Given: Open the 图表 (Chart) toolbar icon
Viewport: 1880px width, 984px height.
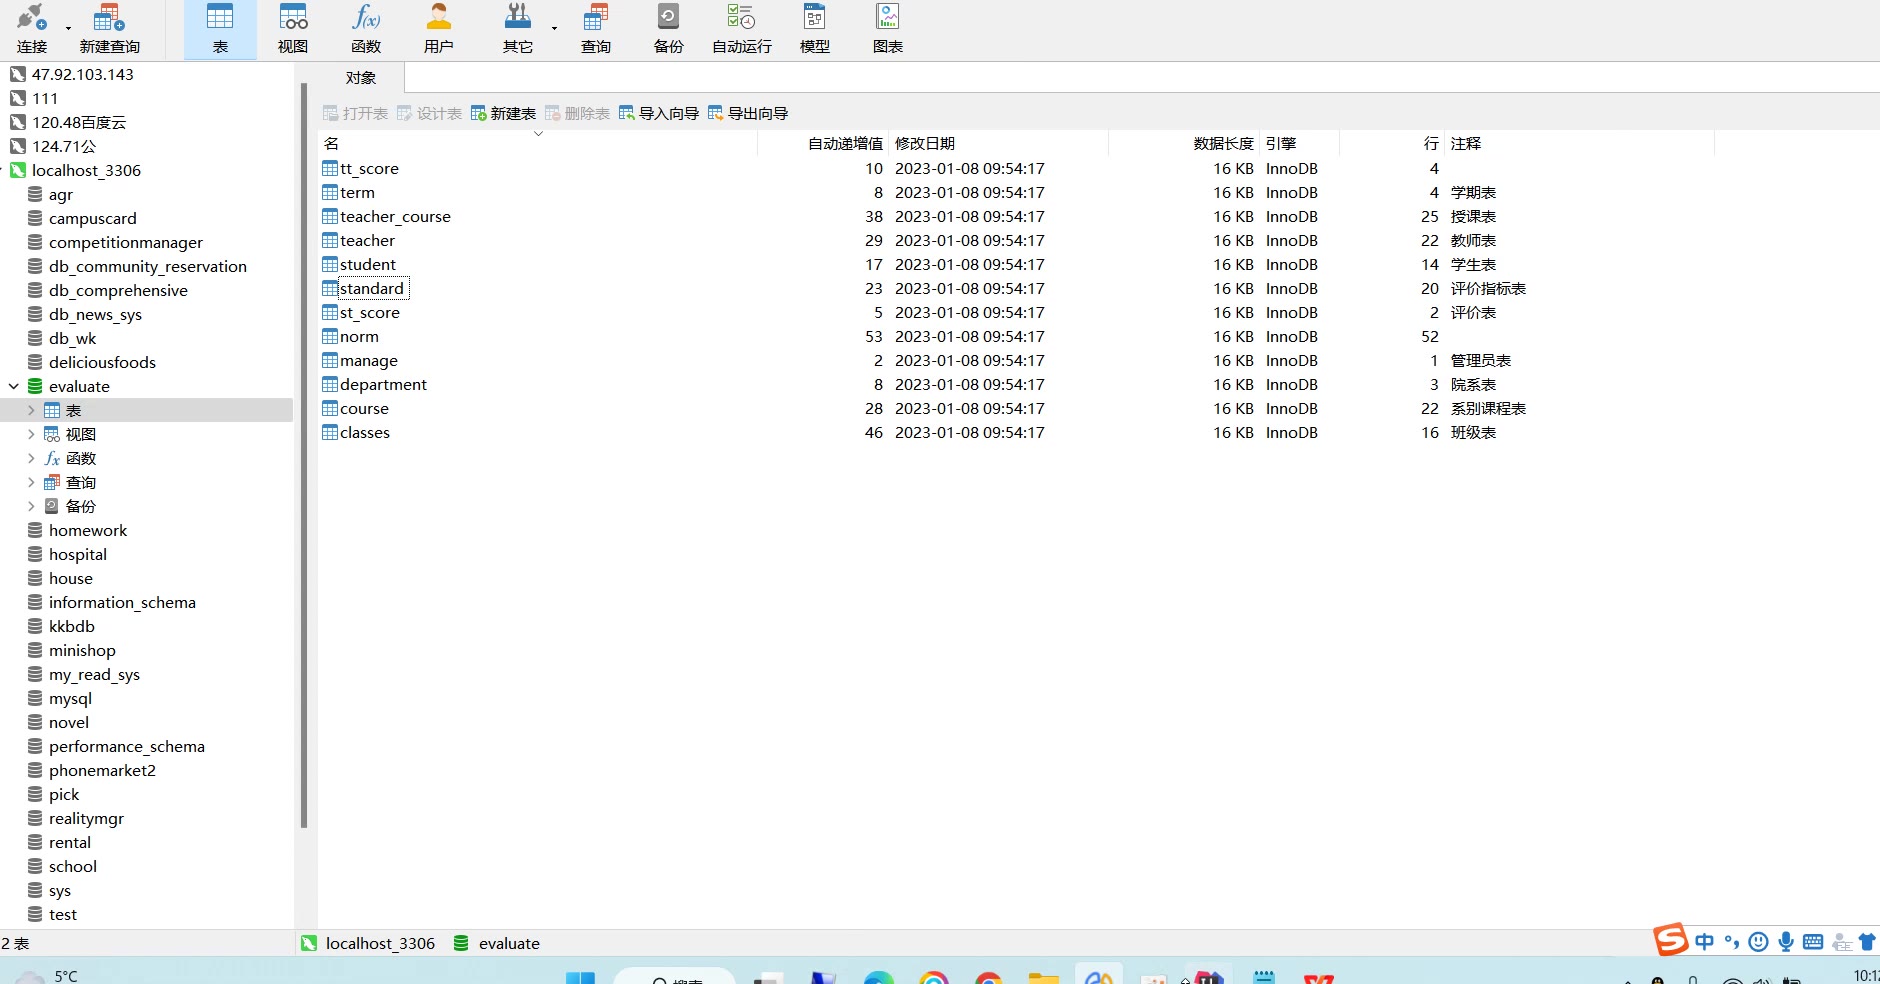Looking at the screenshot, I should point(888,29).
